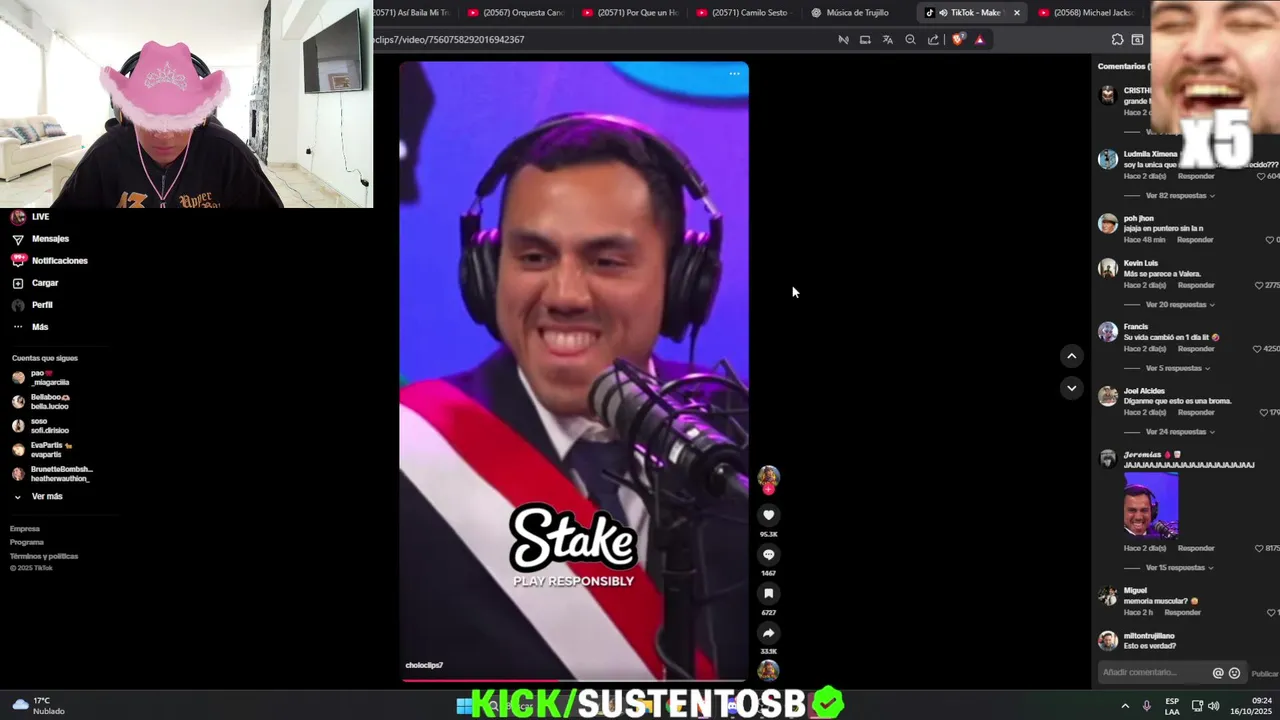Viewport: 1280px width, 720px height.
Task: Reply to Francis's comment
Action: (1196, 349)
